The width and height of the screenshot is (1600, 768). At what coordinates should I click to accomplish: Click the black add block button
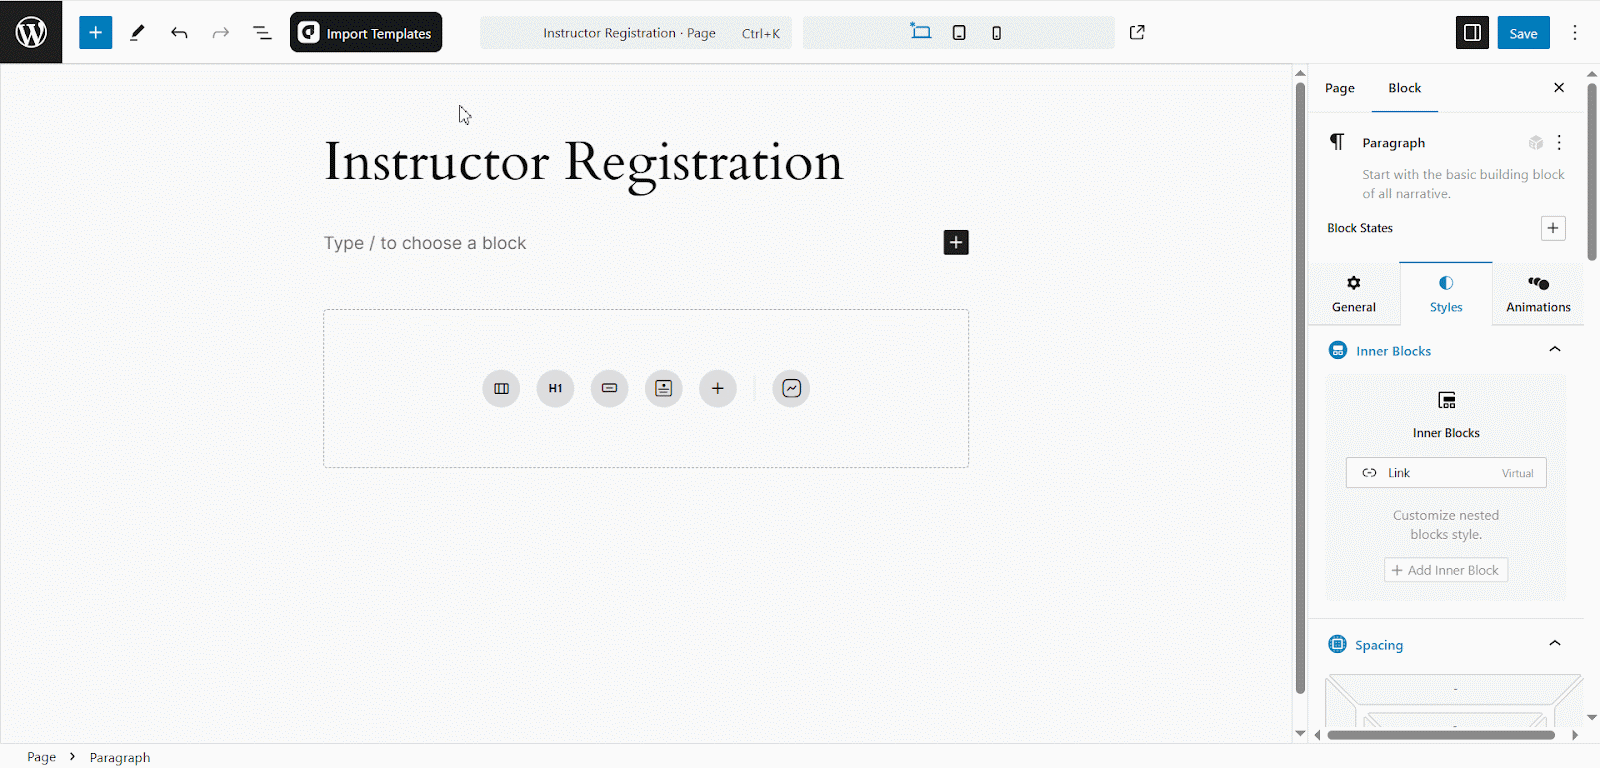[x=956, y=242]
